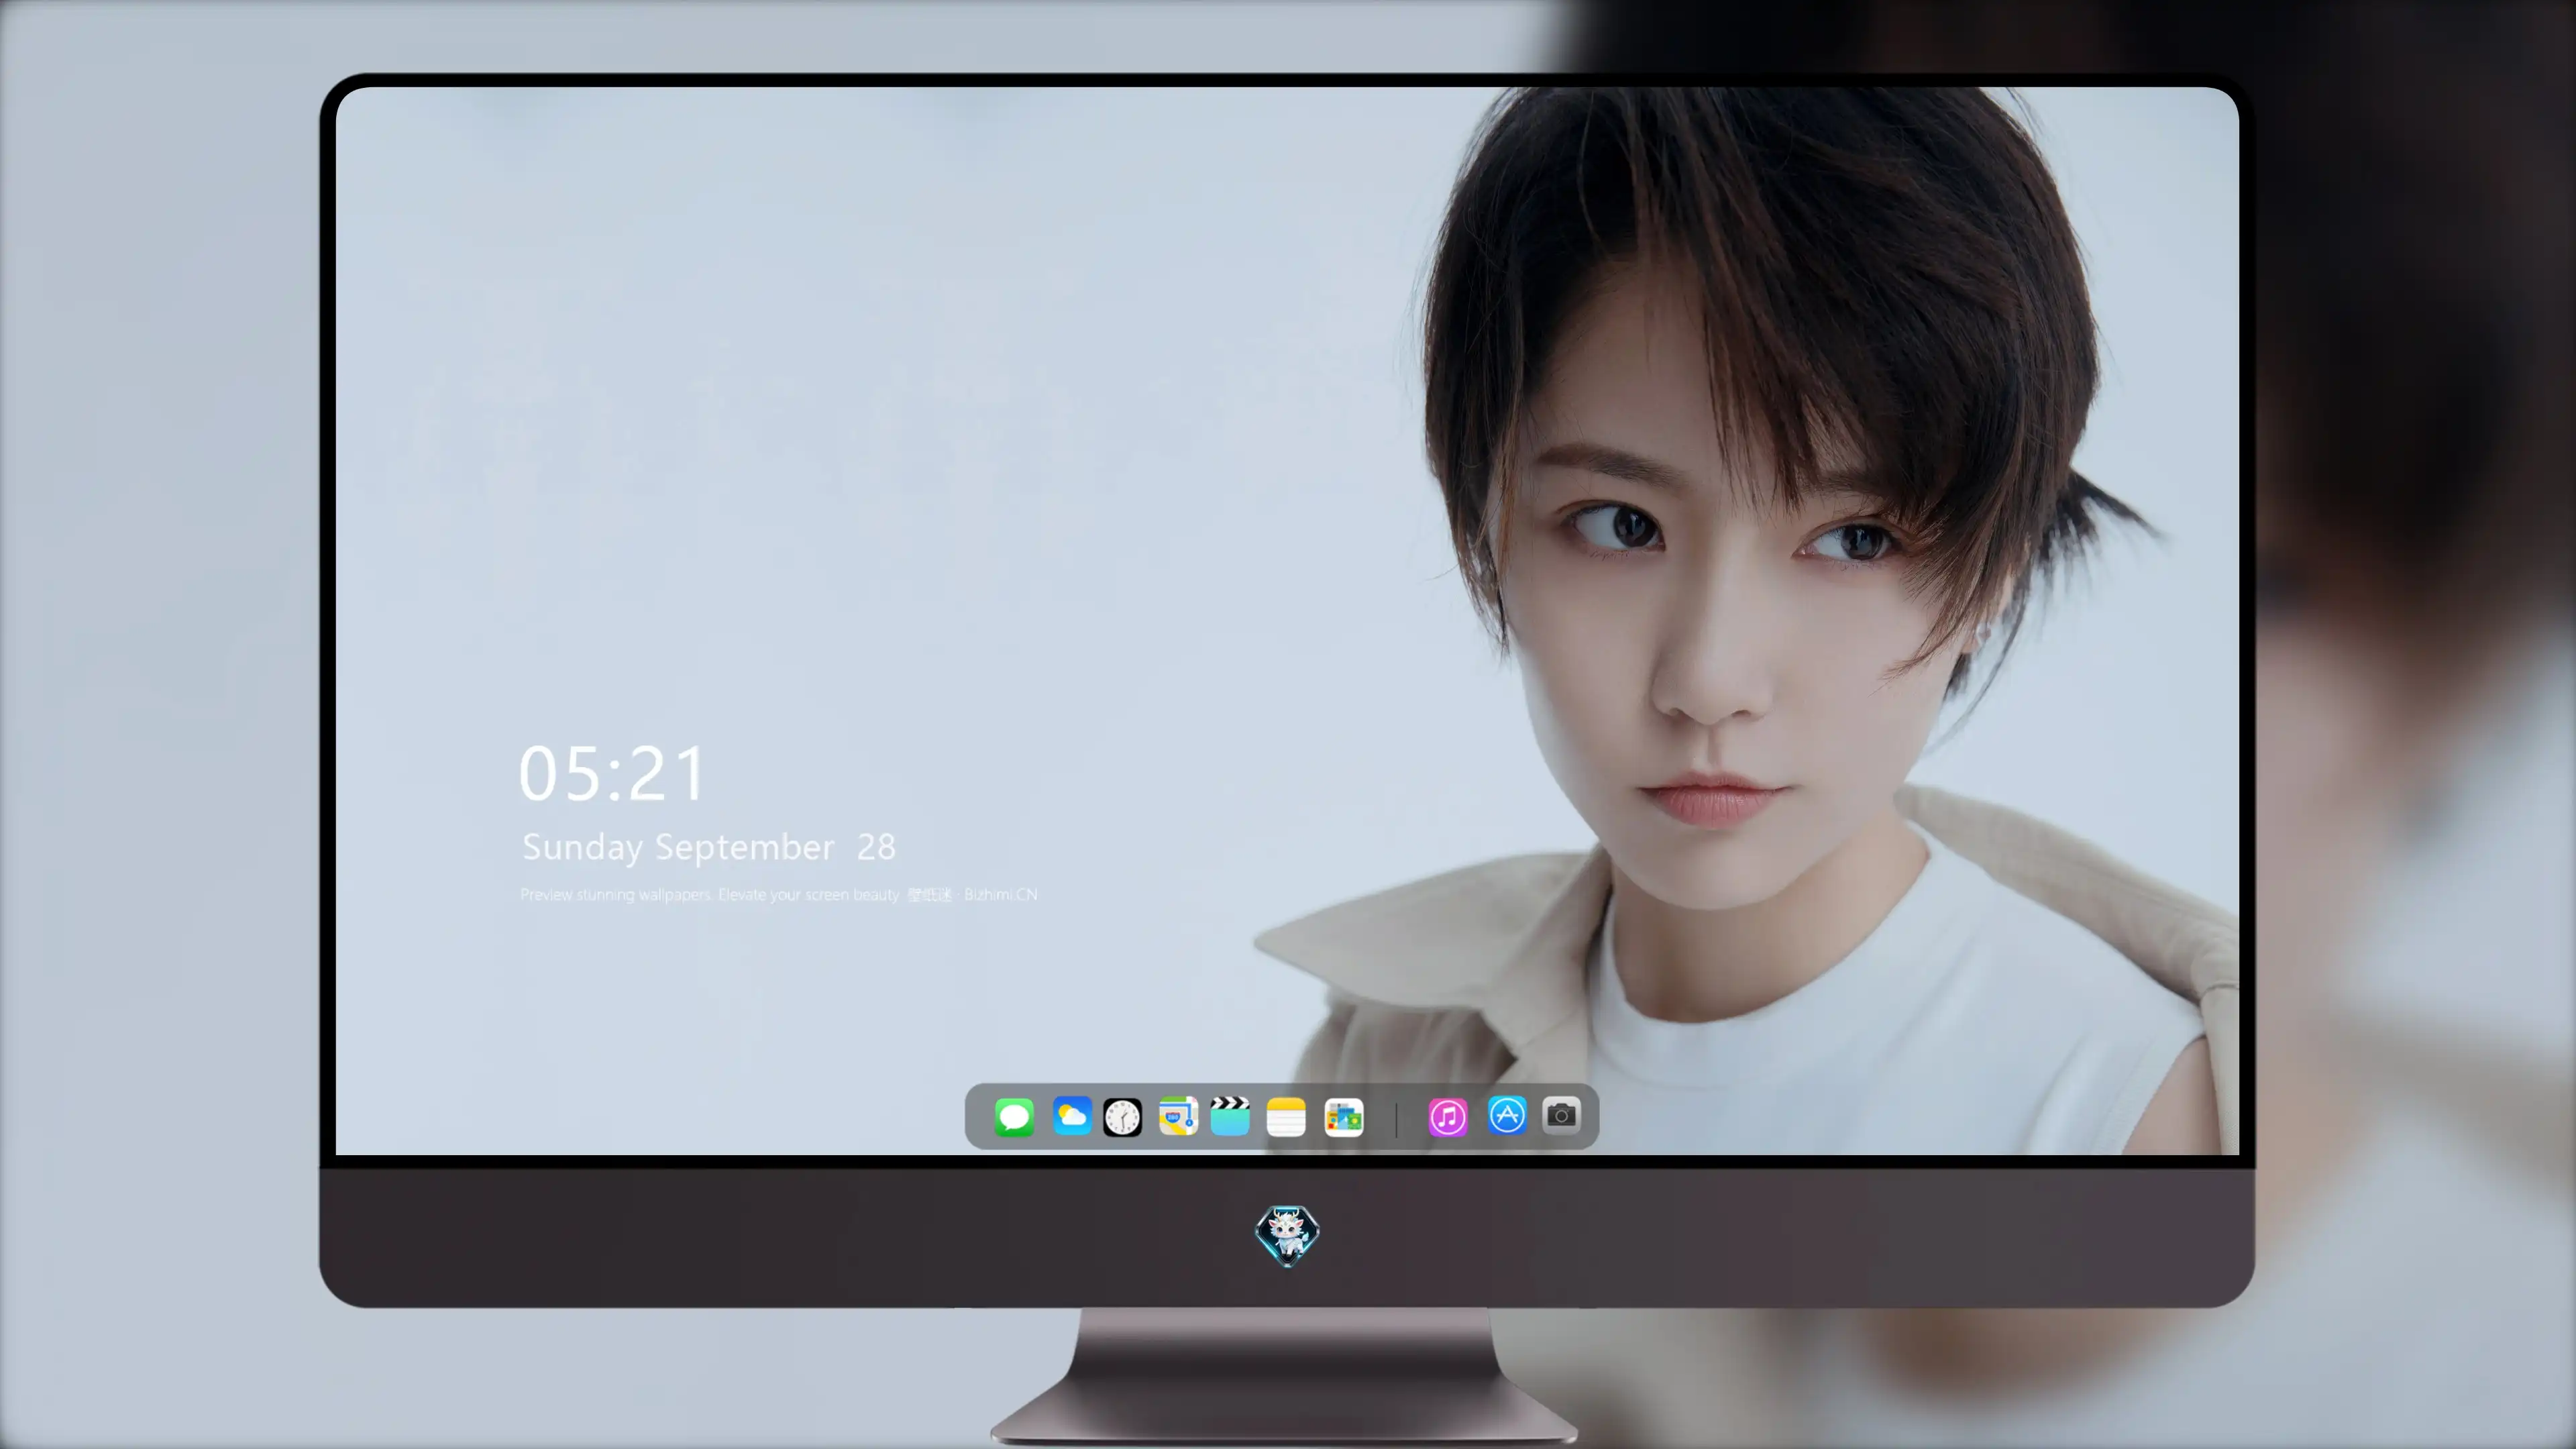Screen dimensions: 2576x1449
Task: Launch the pink iTunes Store music icon
Action: click(x=1448, y=1116)
